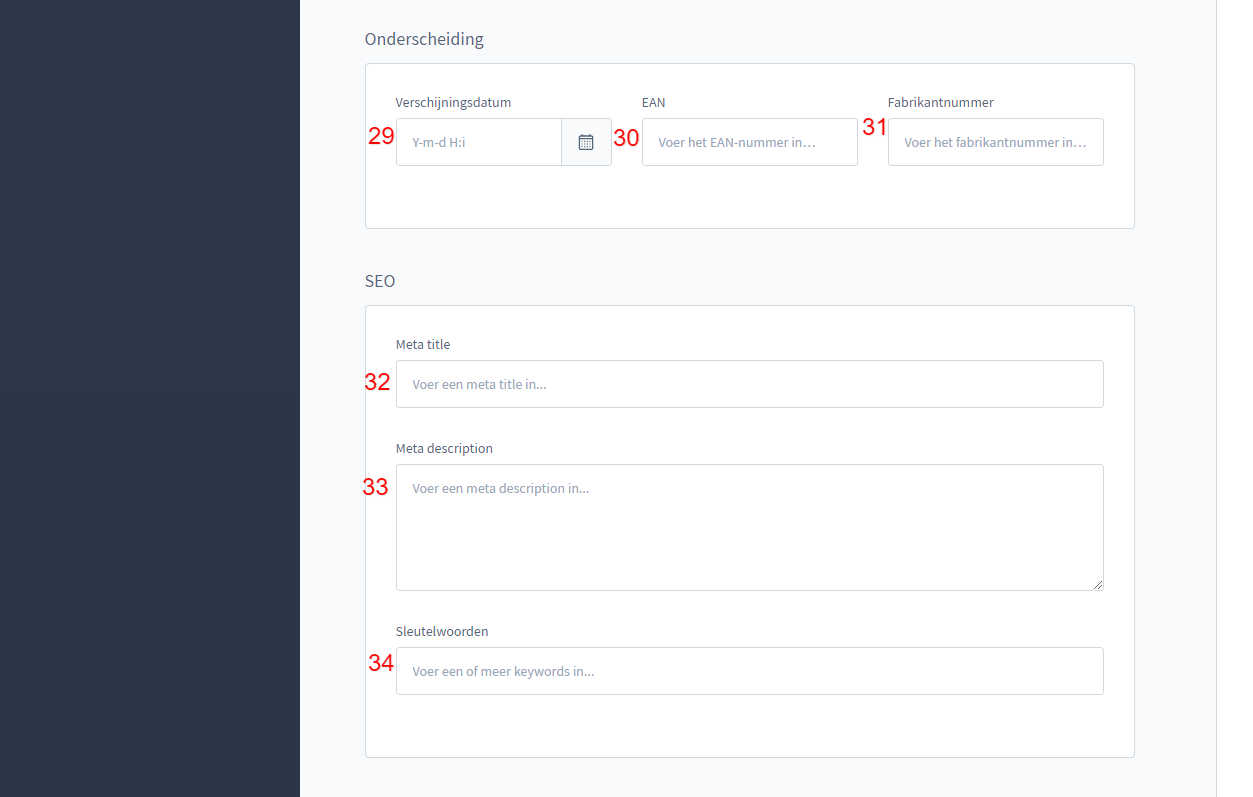Screen dimensions: 1253x797
Task: Click the SEO section heading
Action: coord(380,281)
